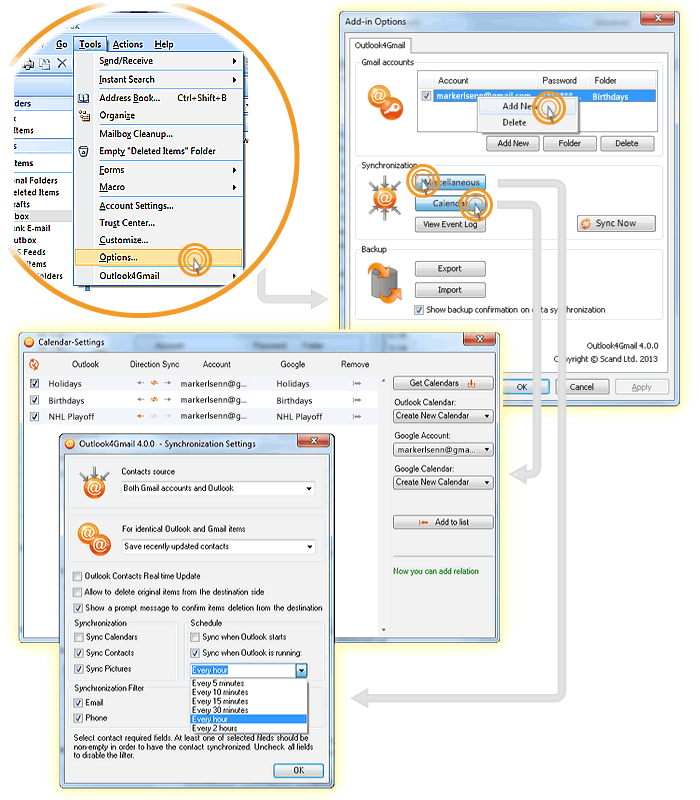Open the Outlook4Gmail submenu entry
Screen dimensions: 700x800
coord(158,276)
